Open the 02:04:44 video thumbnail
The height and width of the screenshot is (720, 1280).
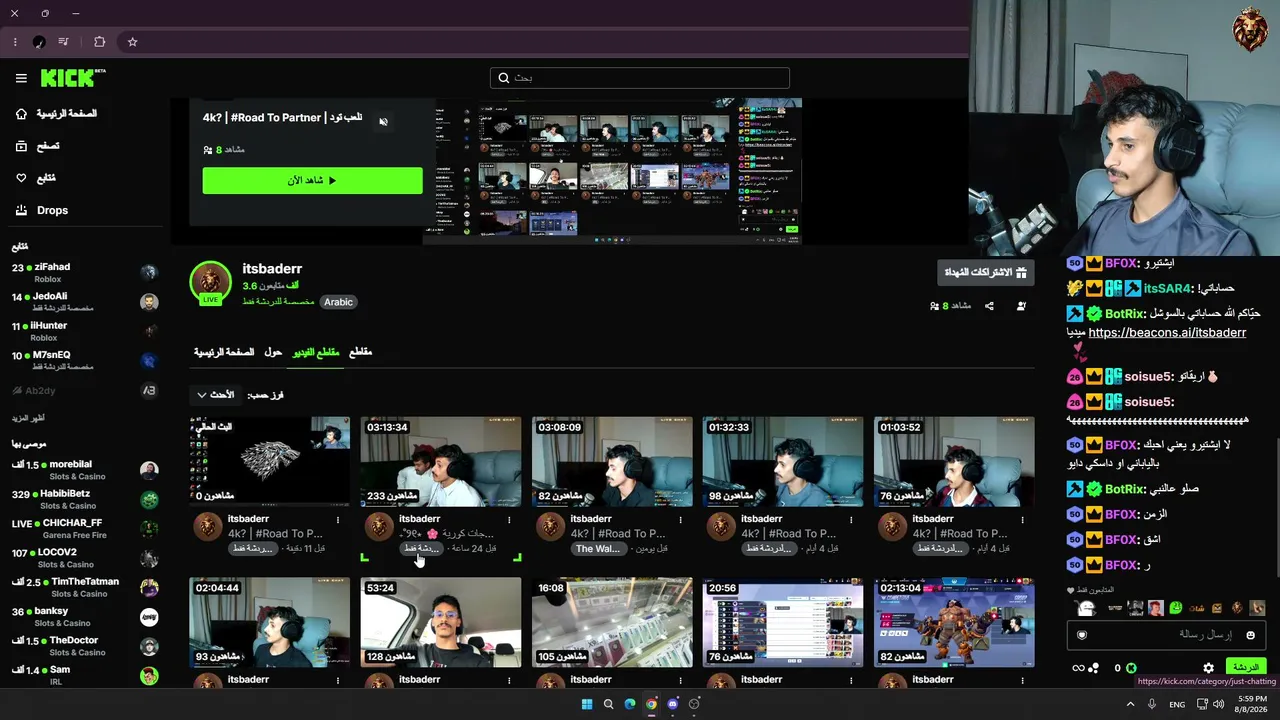(270, 622)
